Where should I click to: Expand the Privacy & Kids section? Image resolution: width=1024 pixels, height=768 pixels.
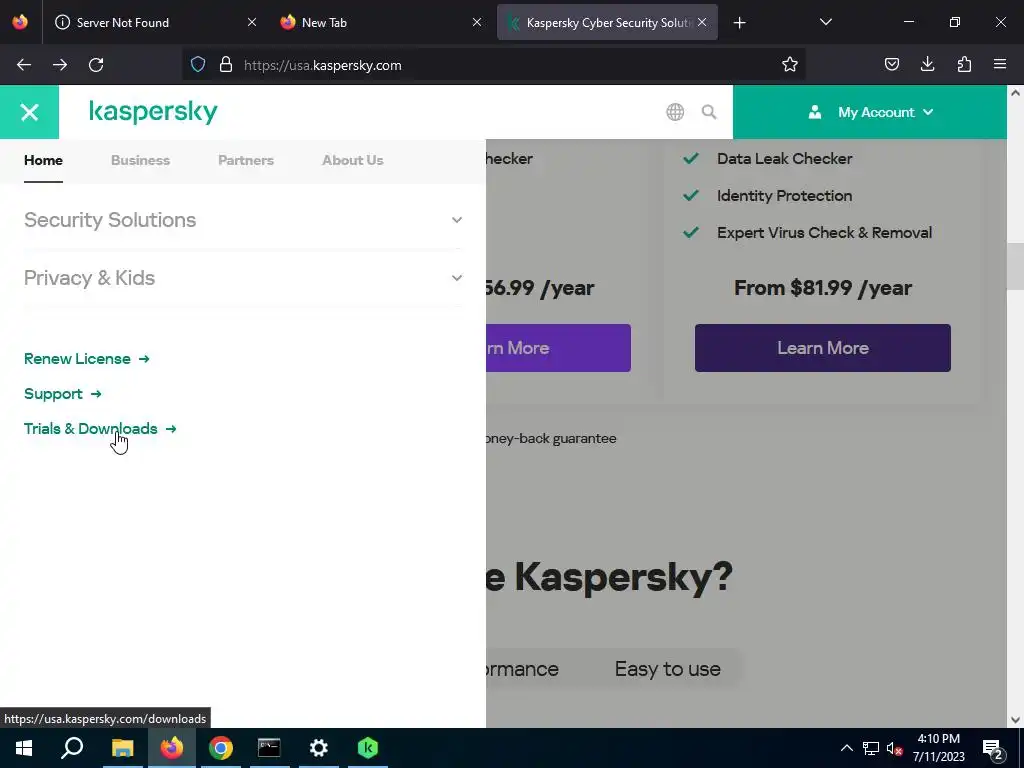[243, 278]
